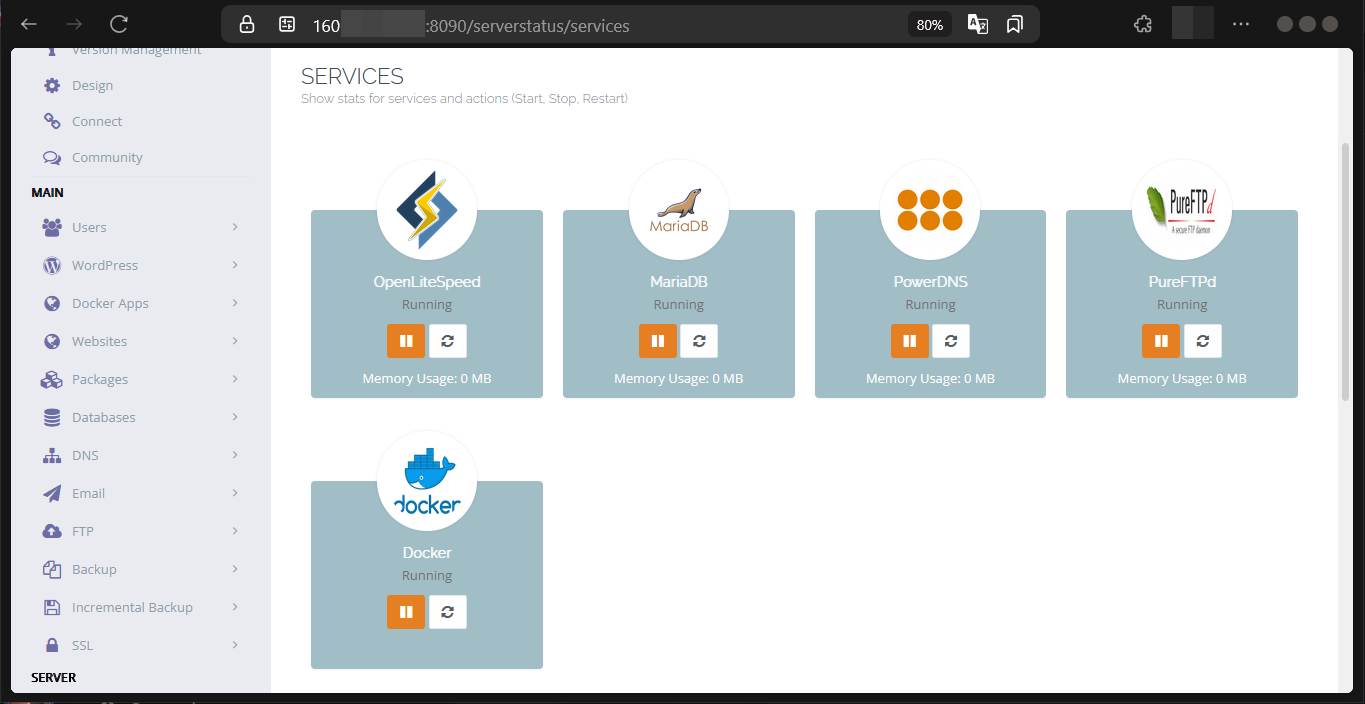This screenshot has height=704, width=1365.
Task: Go back in the browser
Action: pos(29,24)
